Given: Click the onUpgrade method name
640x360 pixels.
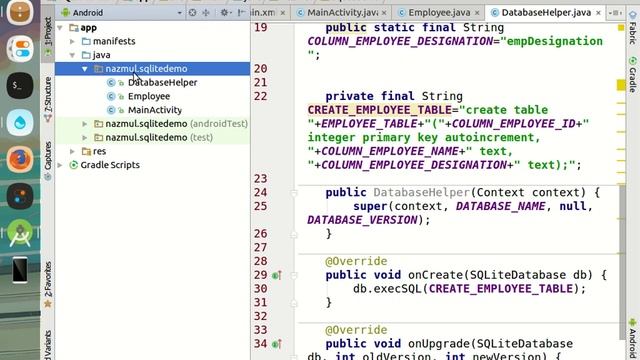Looking at the screenshot, I should (x=439, y=344).
